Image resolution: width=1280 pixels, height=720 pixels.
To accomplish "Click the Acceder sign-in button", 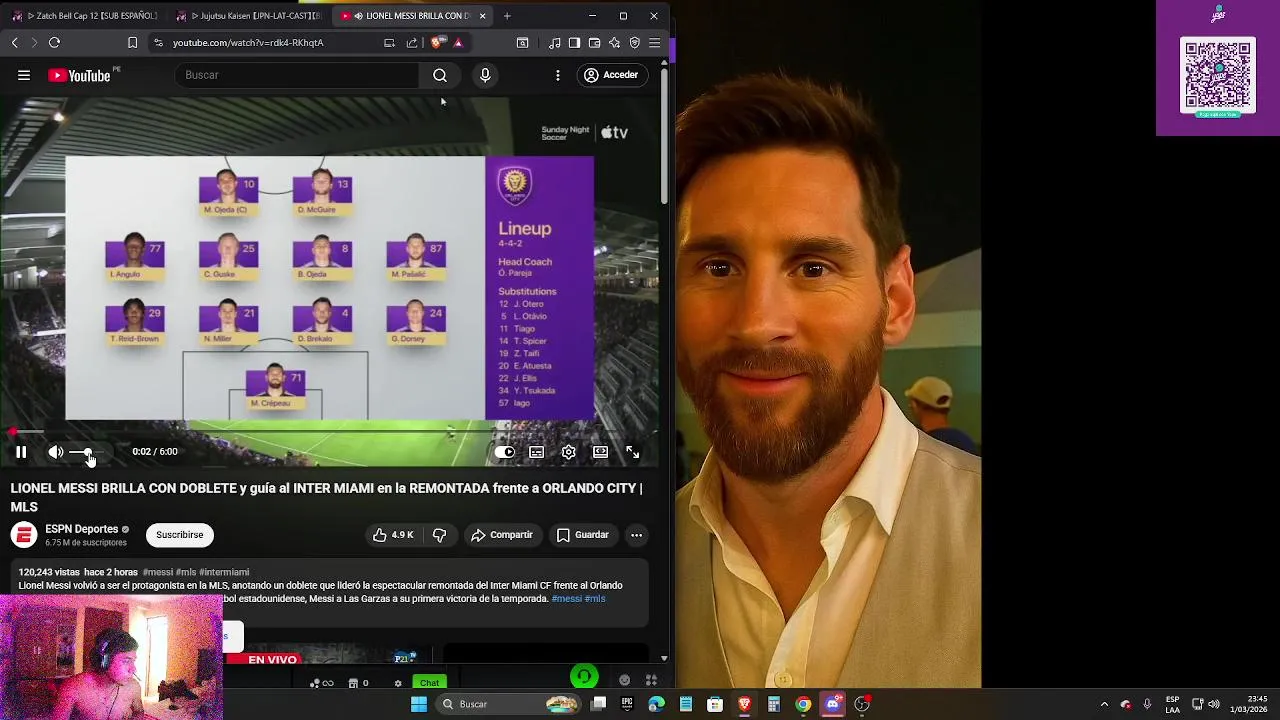I will (611, 75).
